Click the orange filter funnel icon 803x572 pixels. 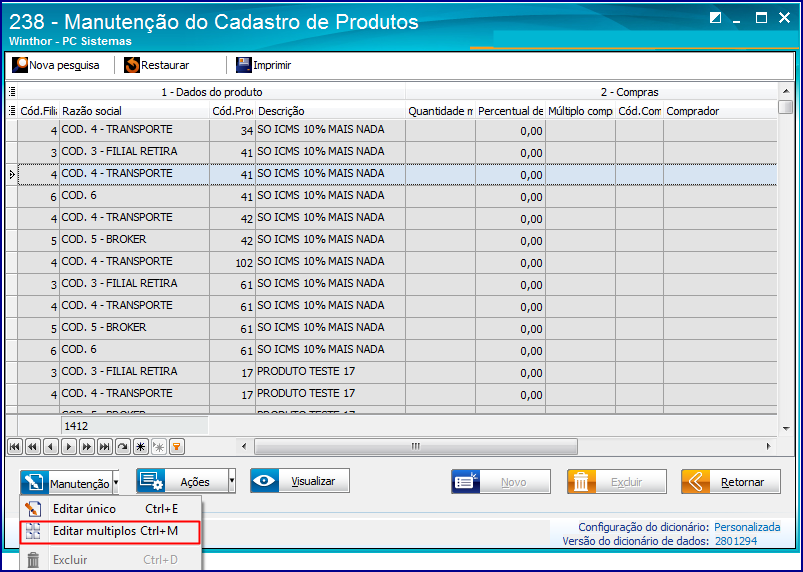pyautogui.click(x=176, y=447)
